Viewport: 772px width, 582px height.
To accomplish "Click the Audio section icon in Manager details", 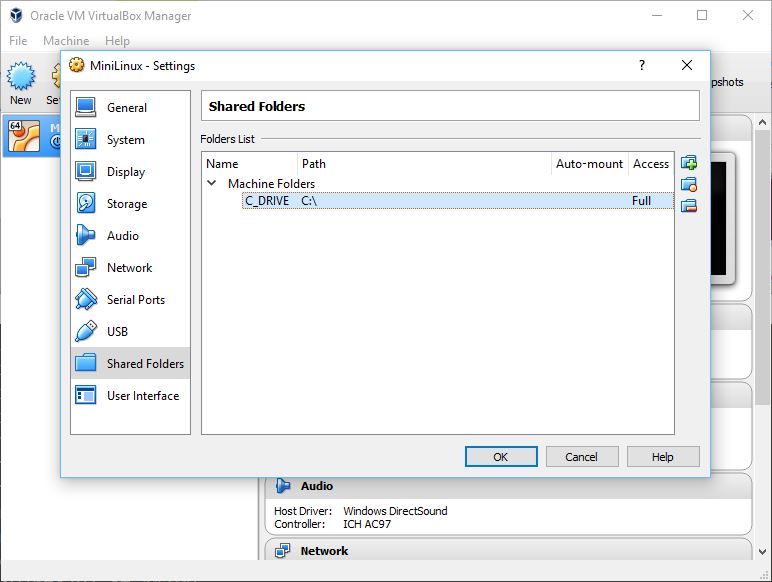I will pos(283,486).
